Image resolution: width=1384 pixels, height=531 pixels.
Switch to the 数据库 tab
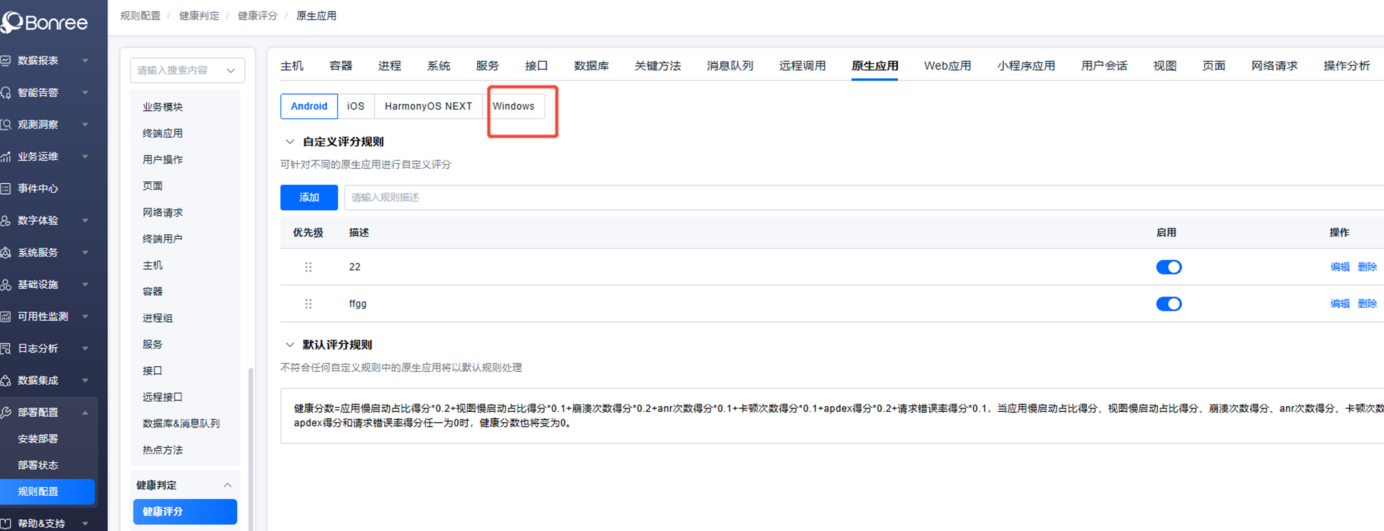point(592,66)
